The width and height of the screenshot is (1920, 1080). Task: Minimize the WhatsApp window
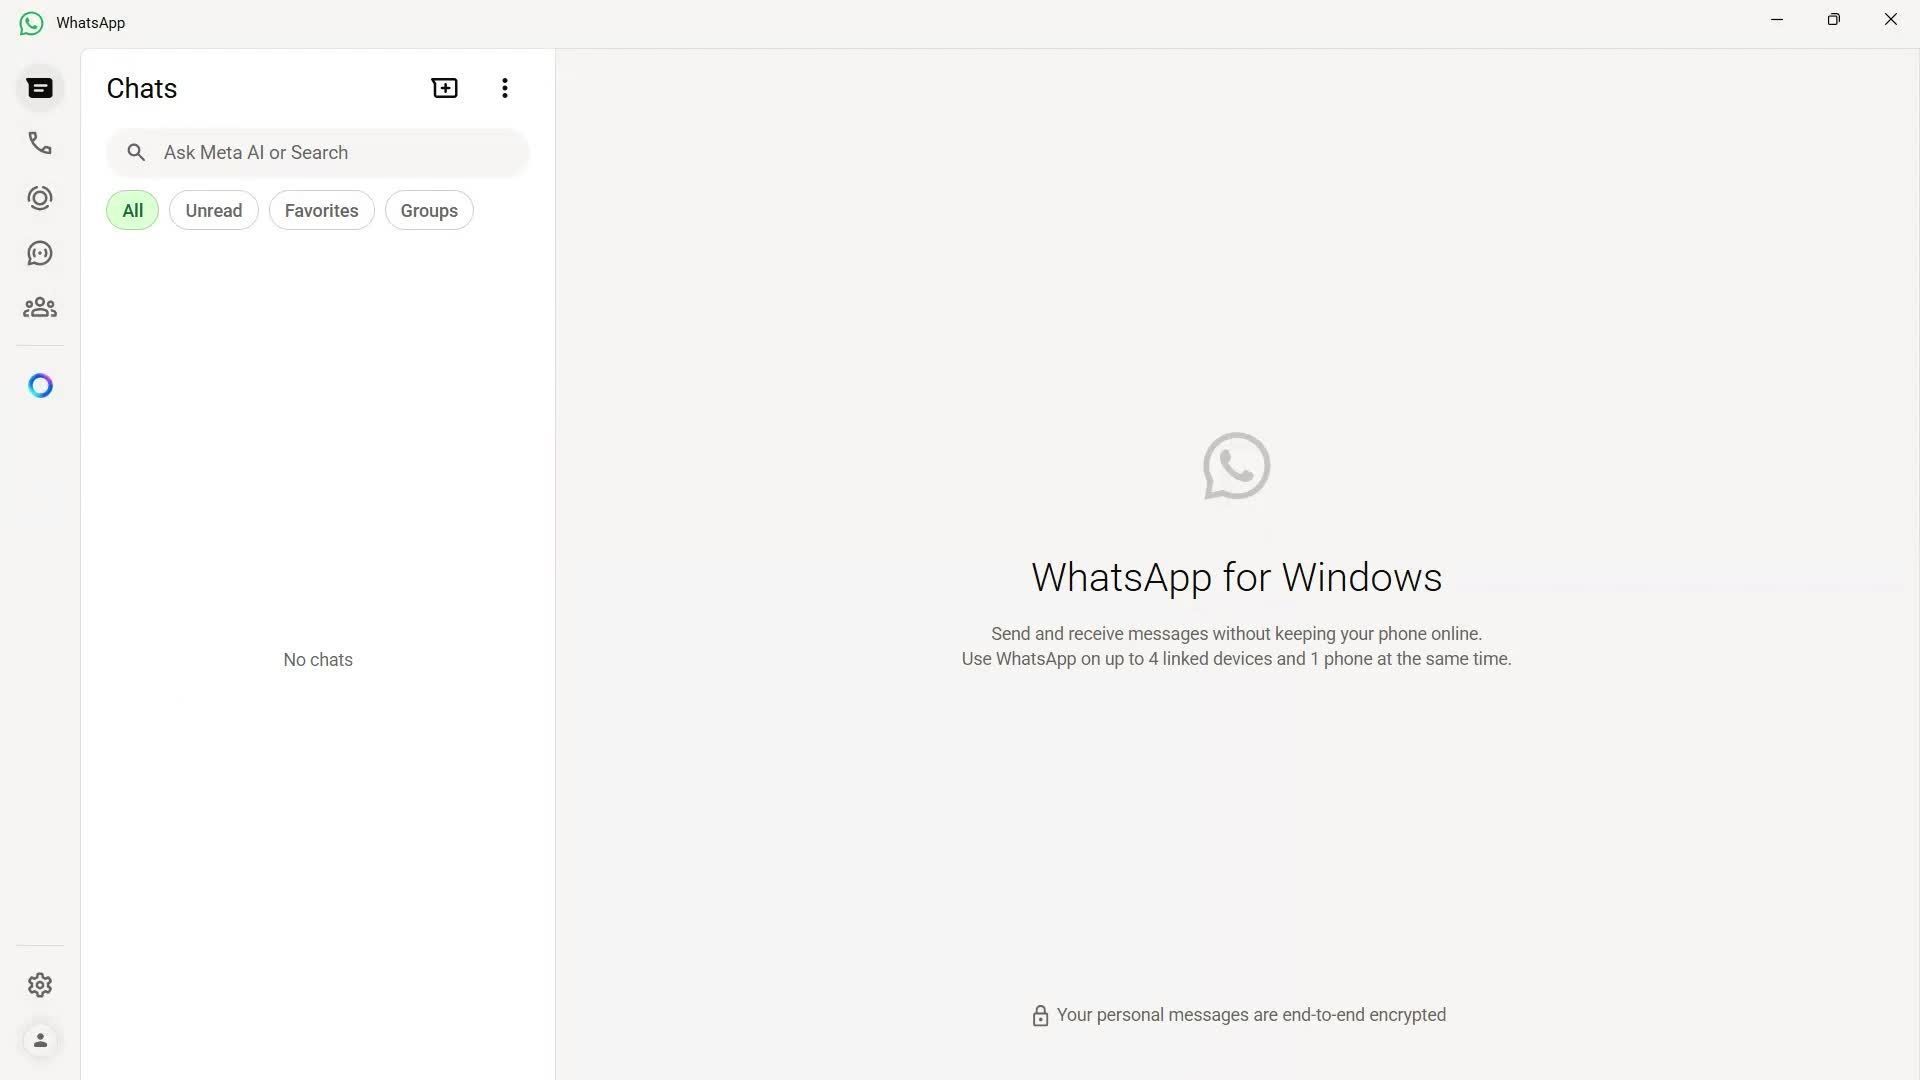tap(1777, 20)
